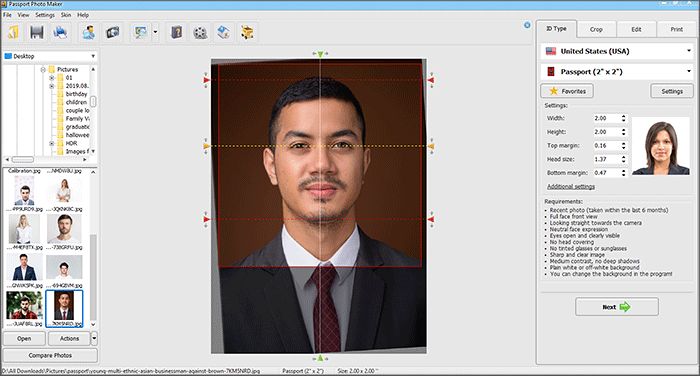Select the thumbnail ending 738GRFU.jpg

tap(64, 232)
